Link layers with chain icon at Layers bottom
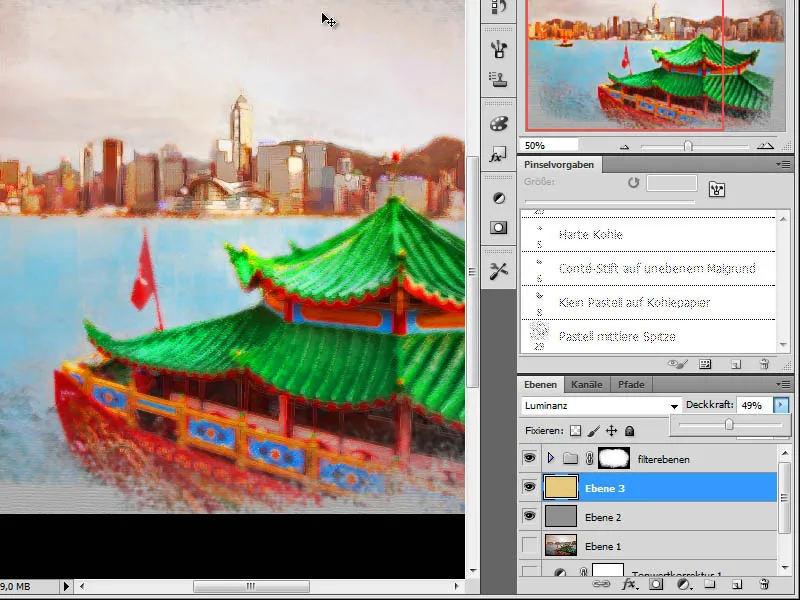Image resolution: width=800 pixels, height=600 pixels. (x=601, y=584)
